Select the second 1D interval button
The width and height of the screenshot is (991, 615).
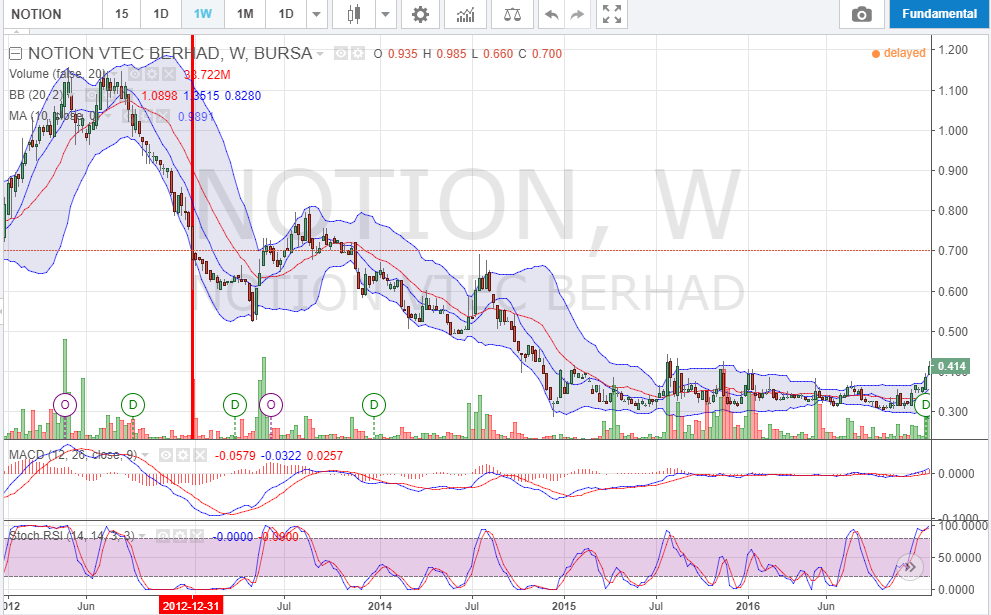(286, 14)
